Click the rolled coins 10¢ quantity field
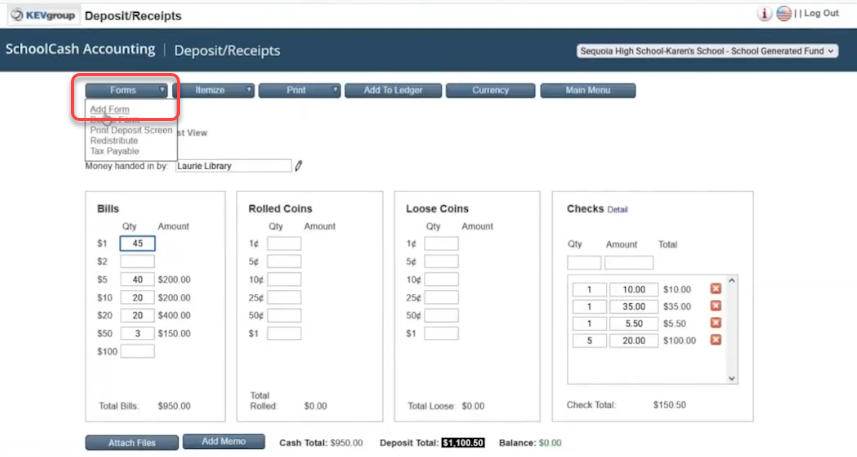Screen dimensions: 857x457 point(284,279)
